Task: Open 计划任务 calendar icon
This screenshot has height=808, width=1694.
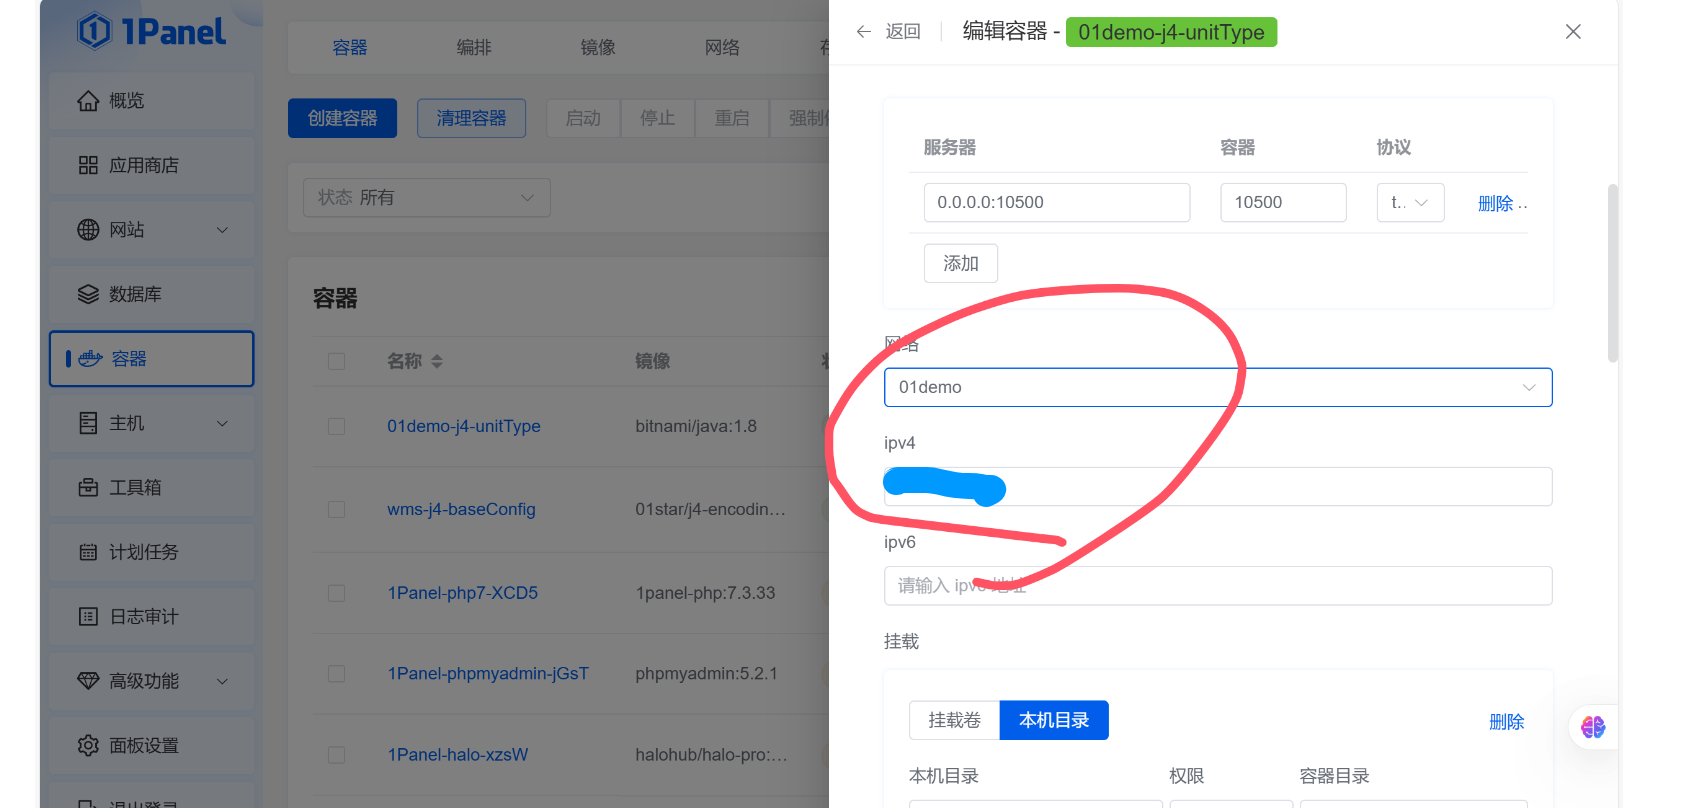Action: click(x=88, y=552)
